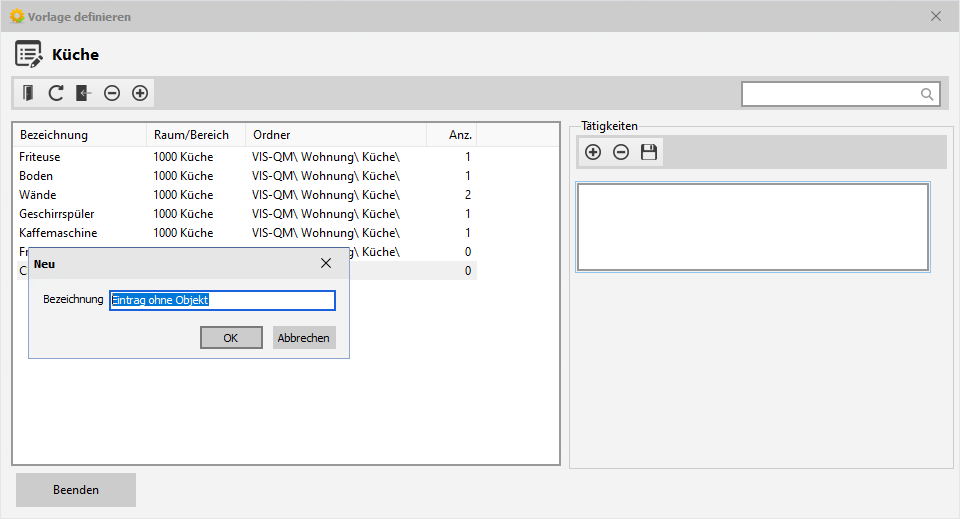Click the search magnifier icon
Image resolution: width=960 pixels, height=519 pixels.
click(927, 94)
